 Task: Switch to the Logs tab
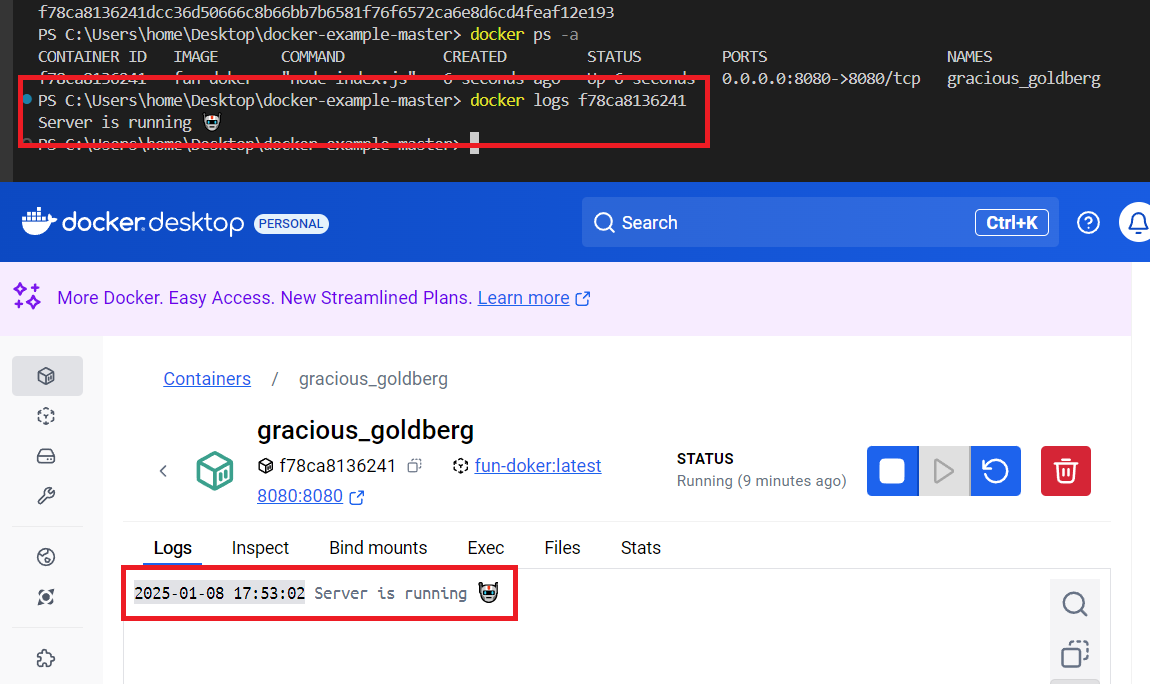[x=172, y=548]
